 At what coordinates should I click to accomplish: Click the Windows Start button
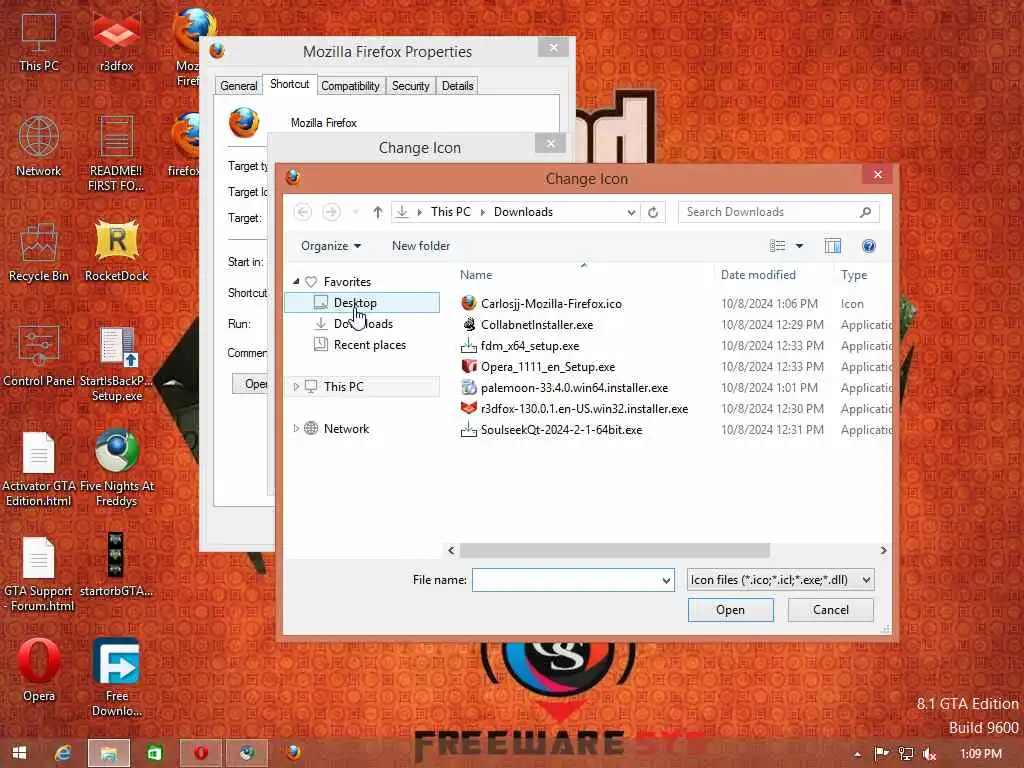pyautogui.click(x=20, y=753)
